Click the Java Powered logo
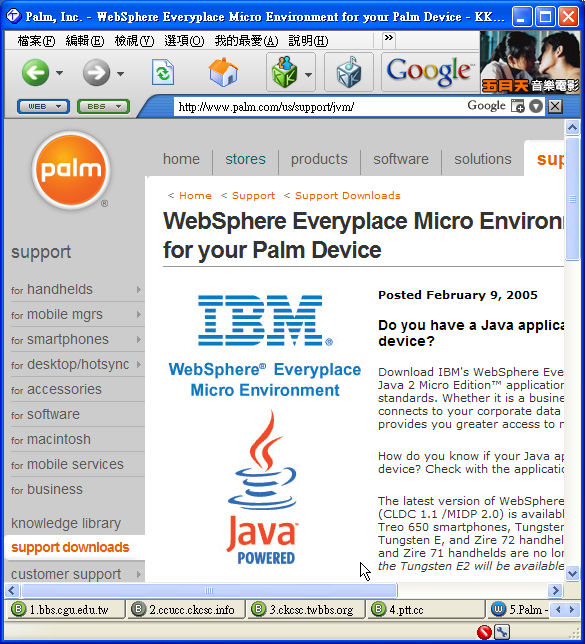Screen dimensions: 585x644 263,488
